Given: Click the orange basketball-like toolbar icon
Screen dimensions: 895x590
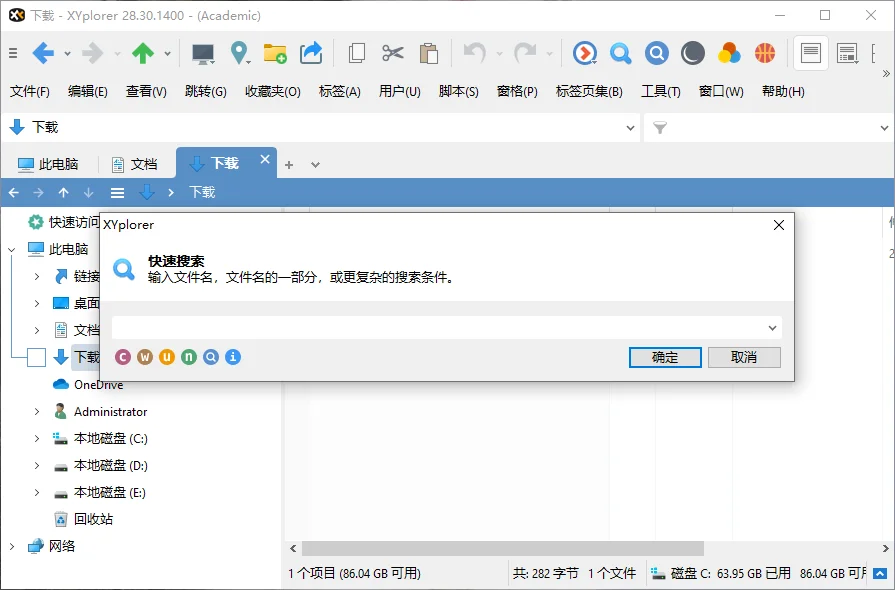Looking at the screenshot, I should (765, 53).
